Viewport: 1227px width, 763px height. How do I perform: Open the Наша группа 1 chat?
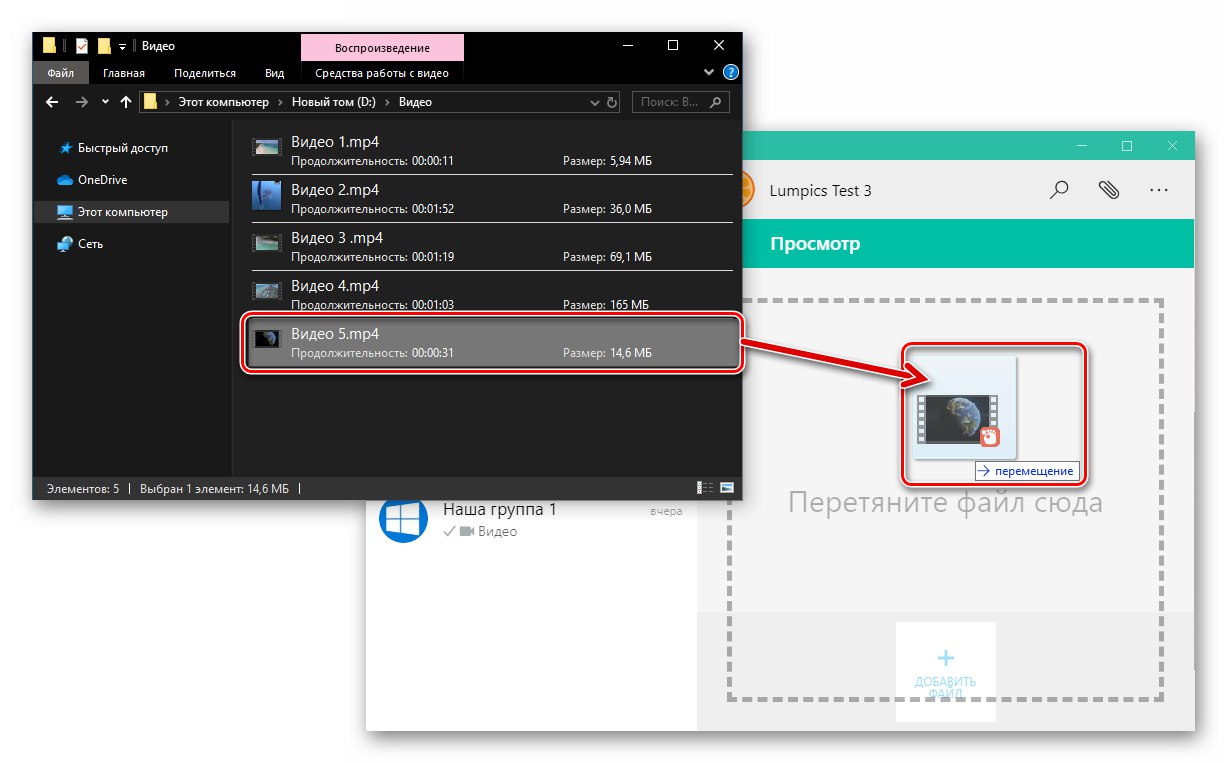pyautogui.click(x=530, y=520)
